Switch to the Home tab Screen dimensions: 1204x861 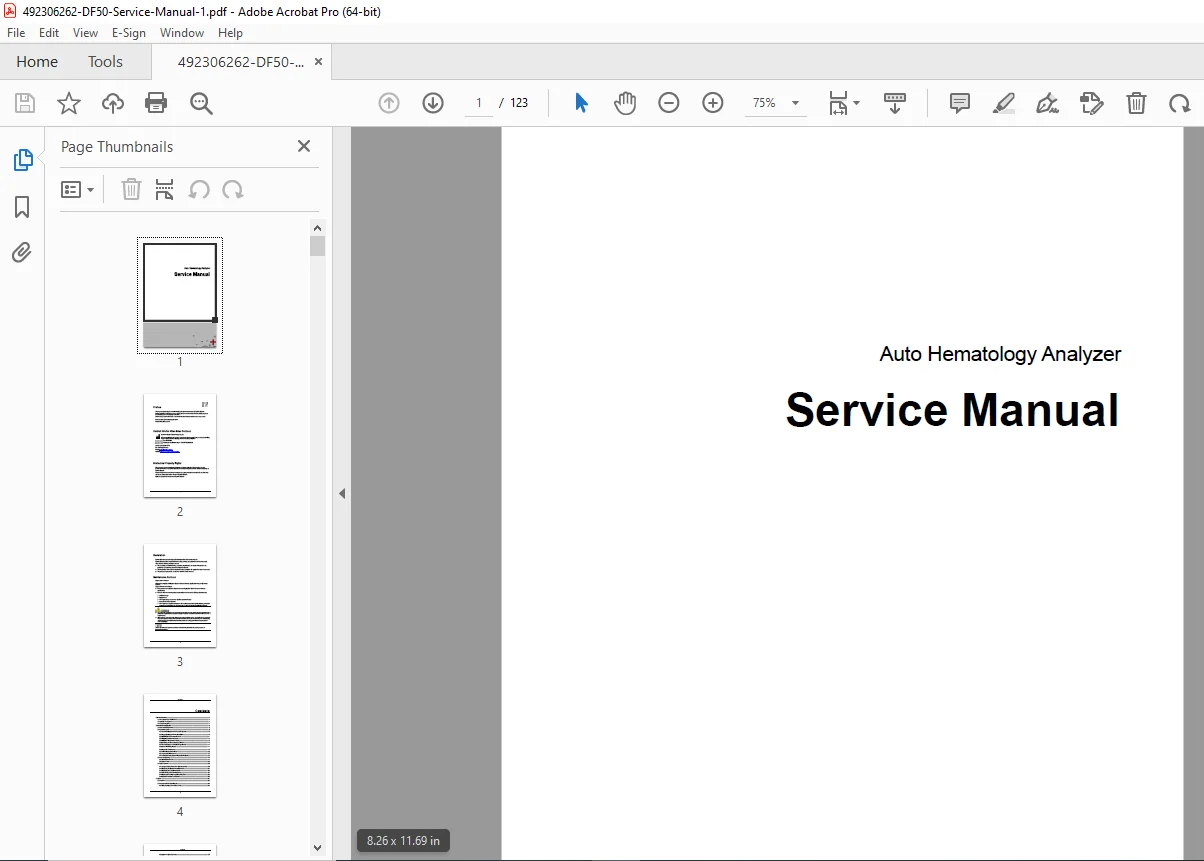(37, 62)
